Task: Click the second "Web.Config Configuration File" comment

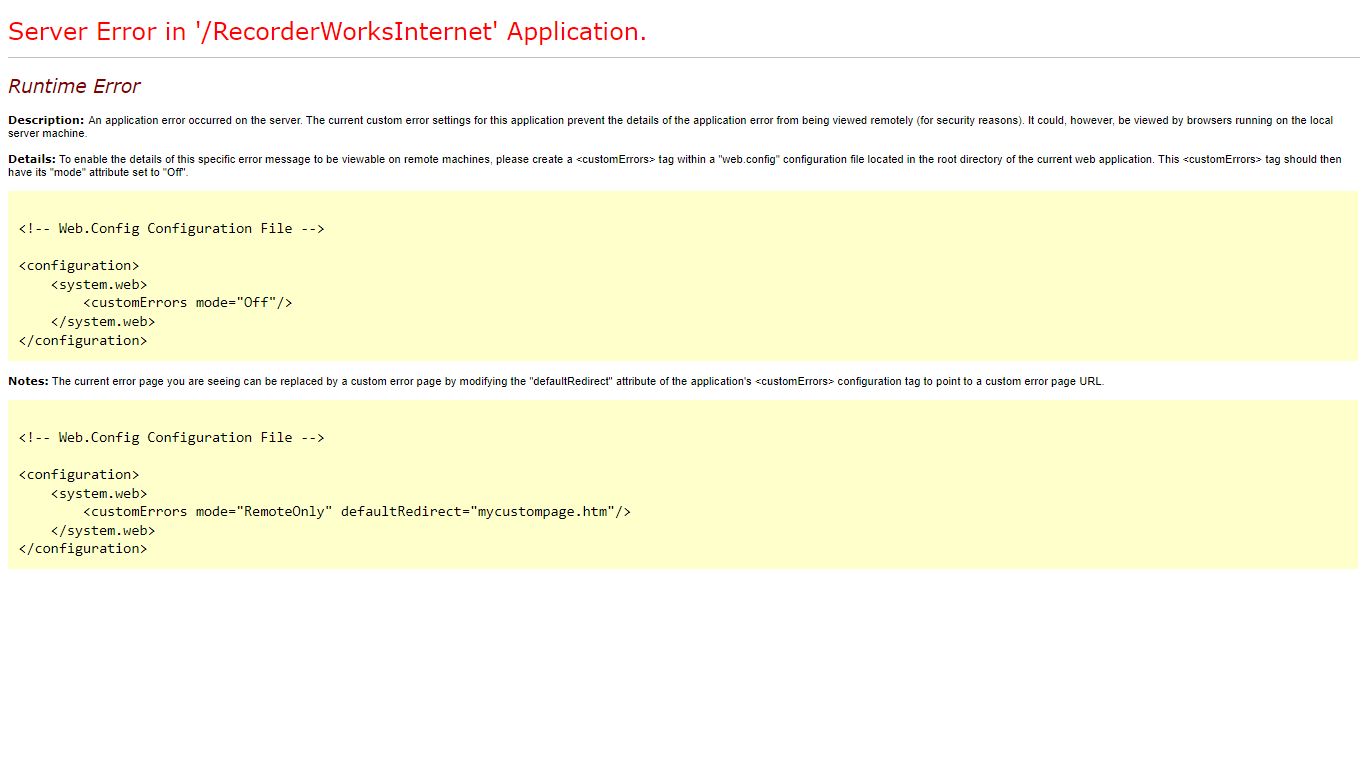Action: pos(172,437)
